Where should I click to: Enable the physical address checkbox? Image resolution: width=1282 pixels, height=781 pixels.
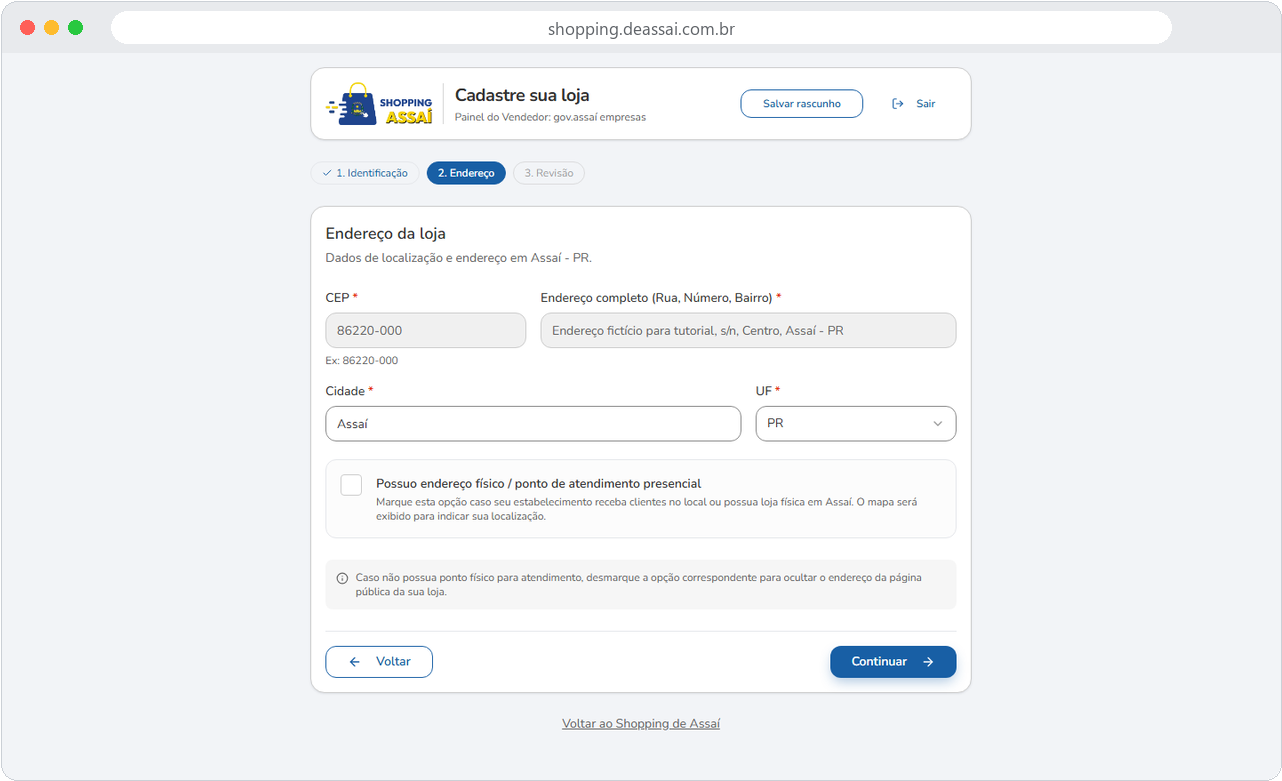coord(351,485)
